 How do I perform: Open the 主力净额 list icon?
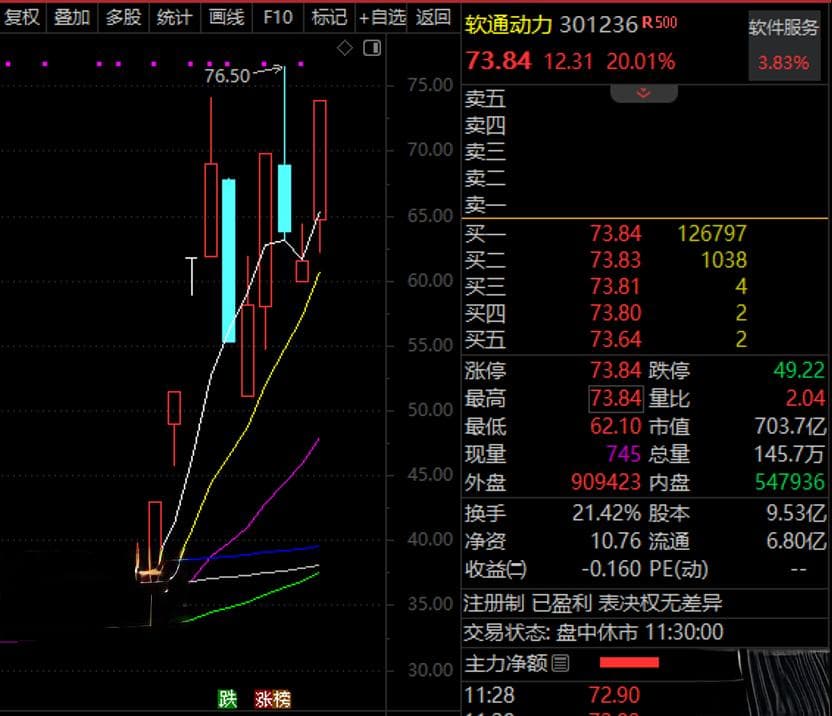point(560,662)
